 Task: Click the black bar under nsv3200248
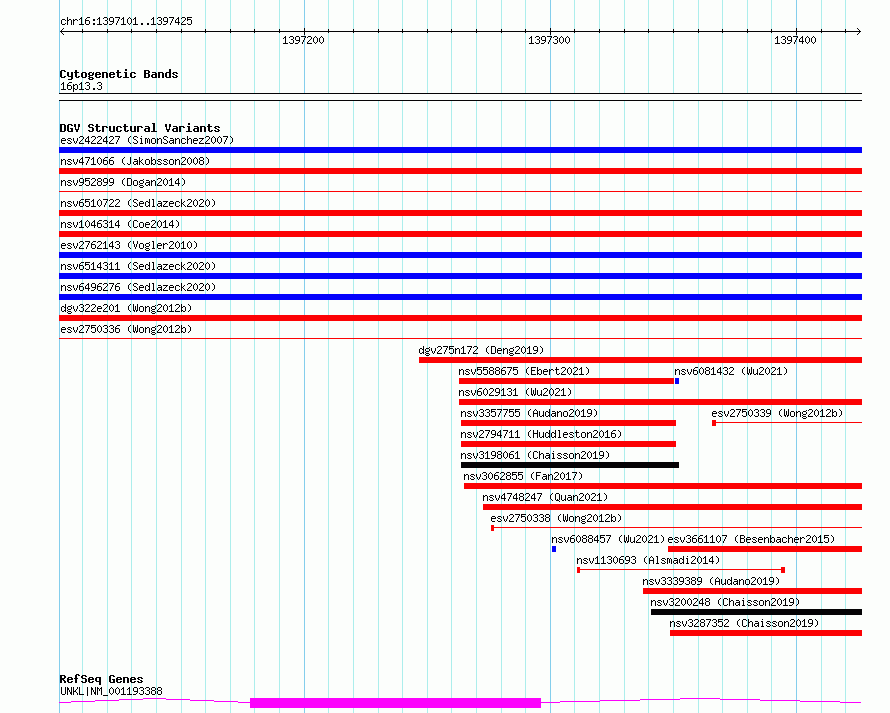(756, 612)
